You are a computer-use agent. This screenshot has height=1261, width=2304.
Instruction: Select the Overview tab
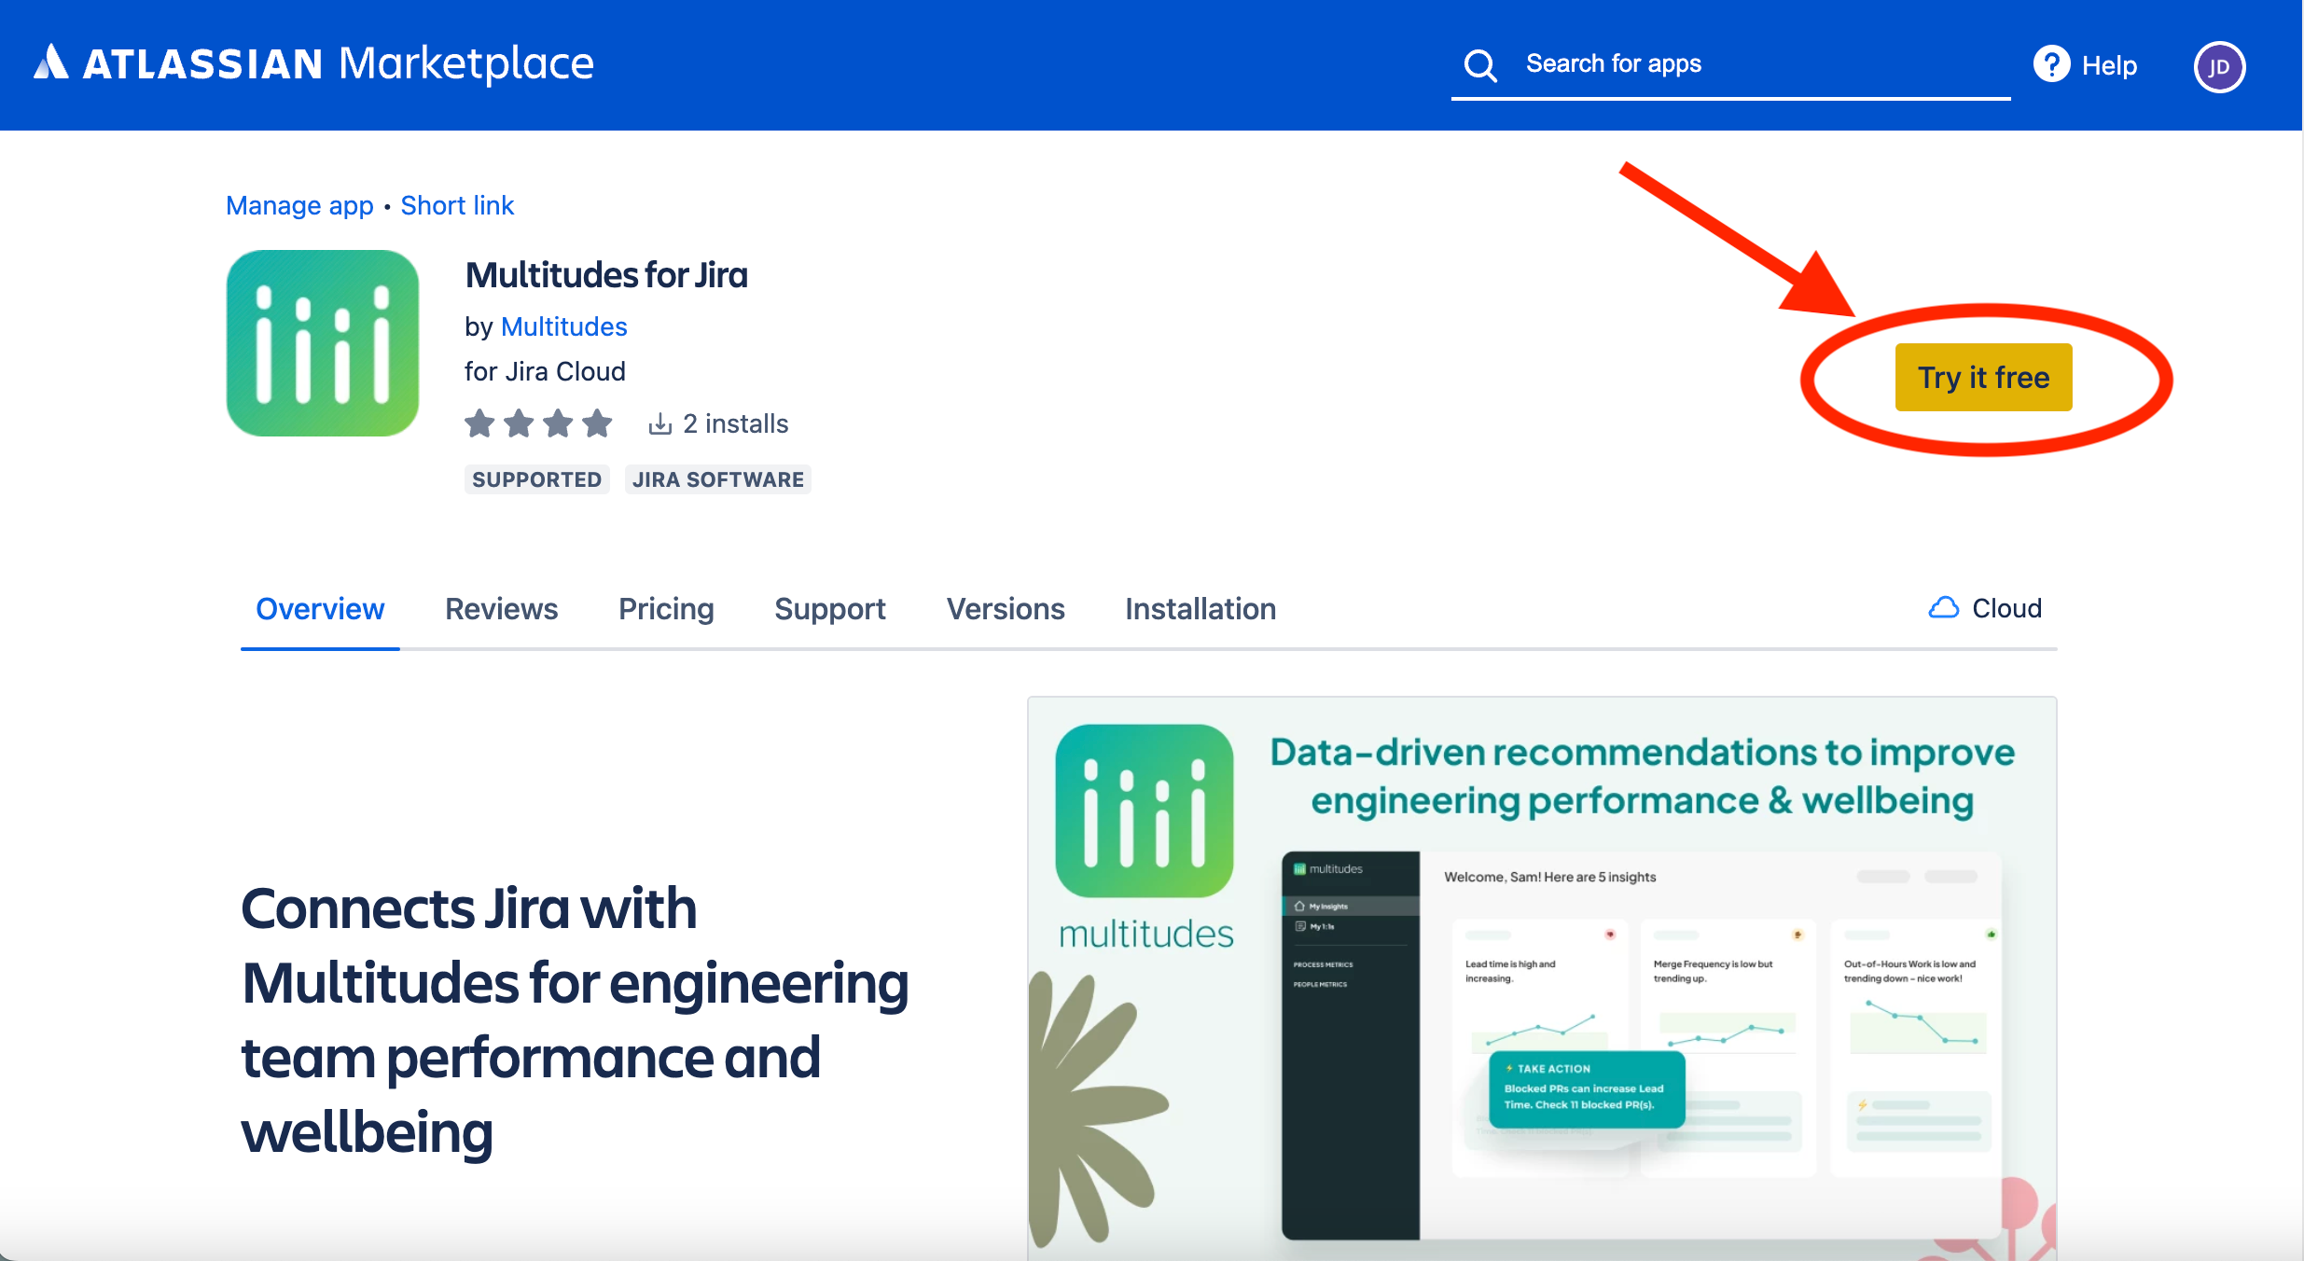coord(320,609)
